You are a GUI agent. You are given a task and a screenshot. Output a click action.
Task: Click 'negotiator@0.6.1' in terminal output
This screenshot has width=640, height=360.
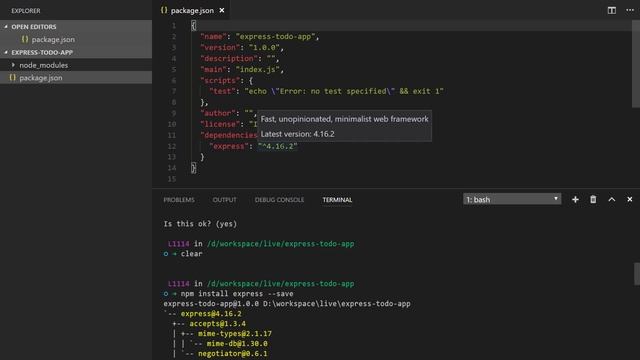(233, 353)
